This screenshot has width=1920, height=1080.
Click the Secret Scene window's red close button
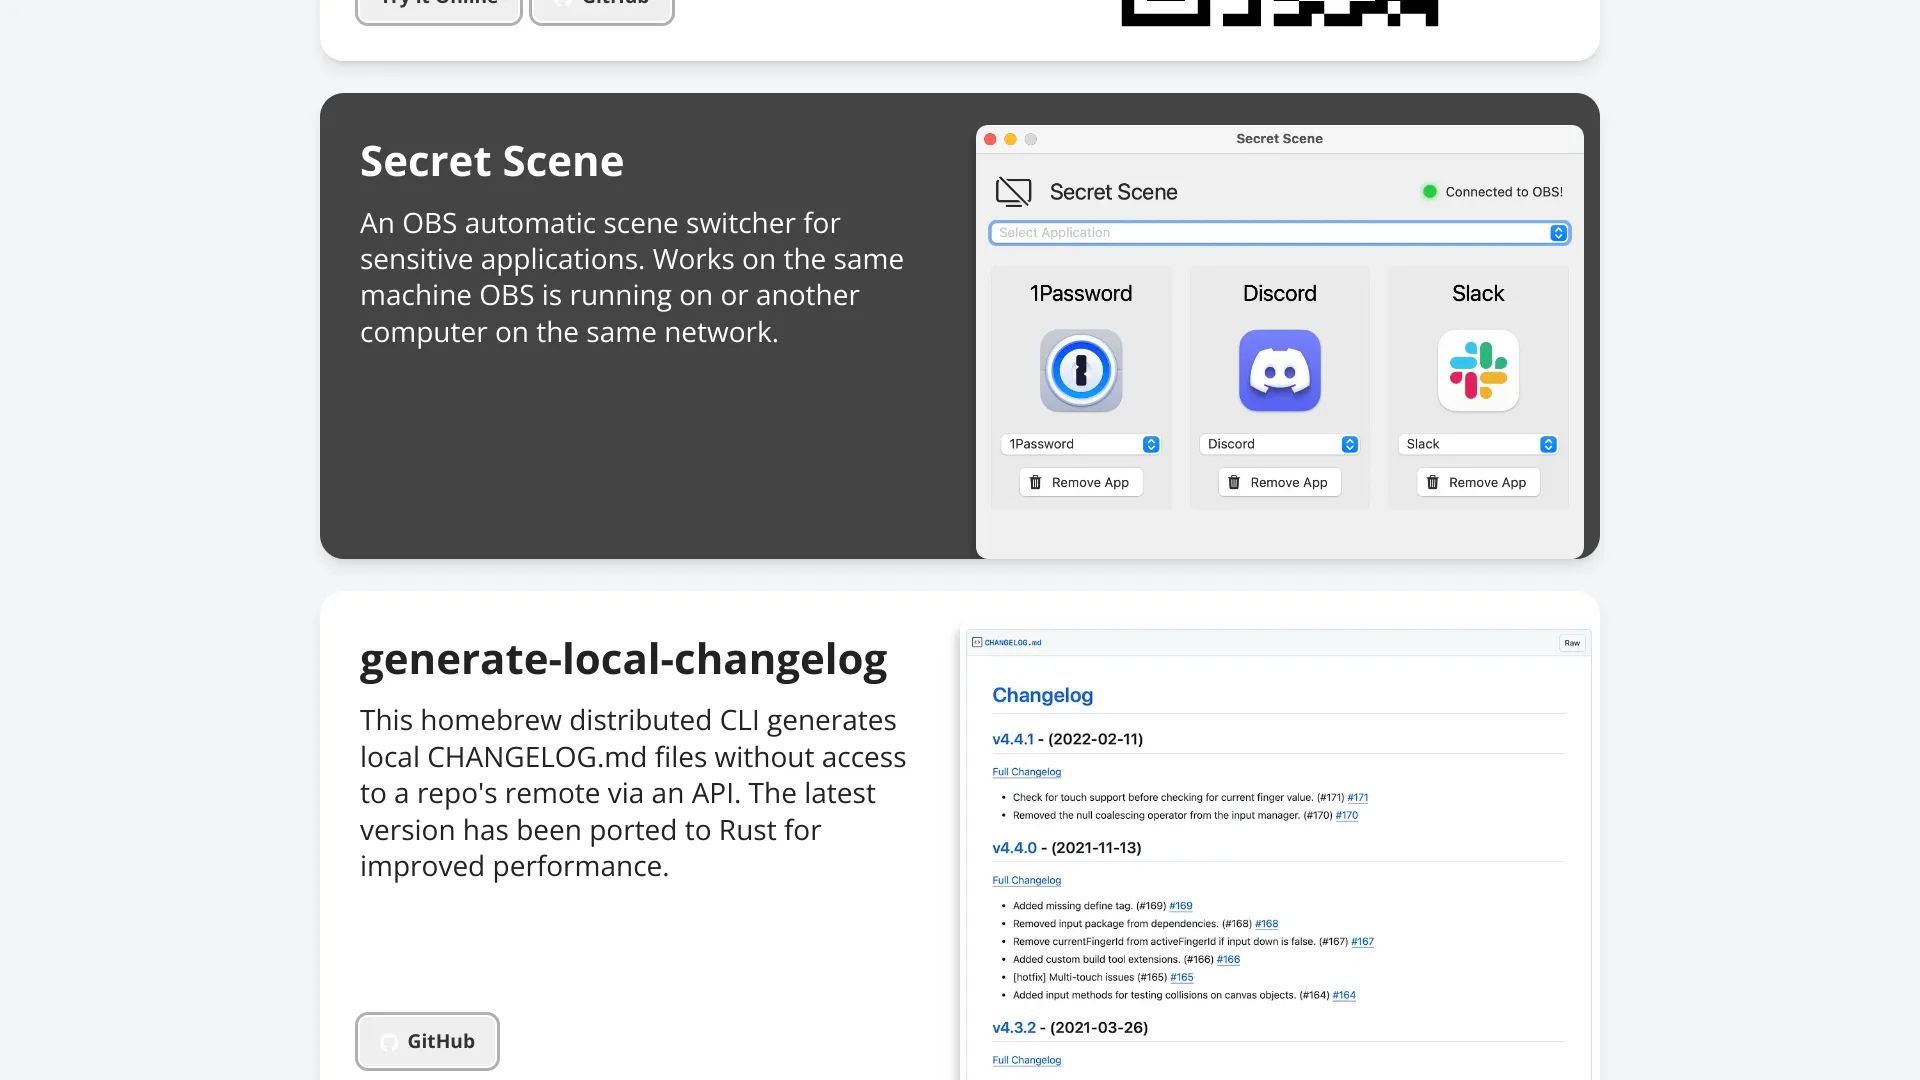(x=990, y=139)
